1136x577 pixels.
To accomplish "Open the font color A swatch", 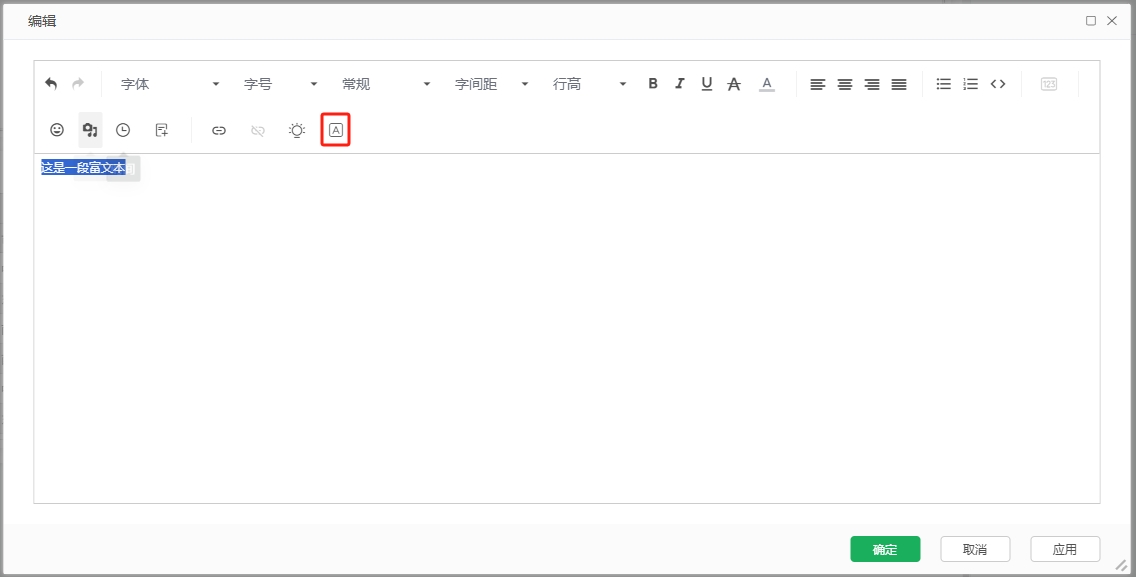I will coord(767,84).
